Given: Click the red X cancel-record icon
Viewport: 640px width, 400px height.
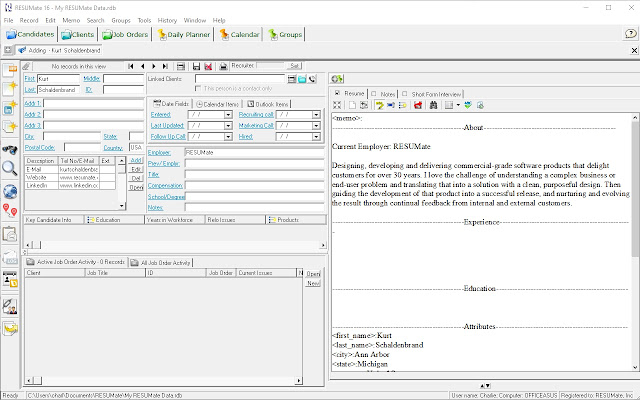Looking at the screenshot, I should pos(208,66).
